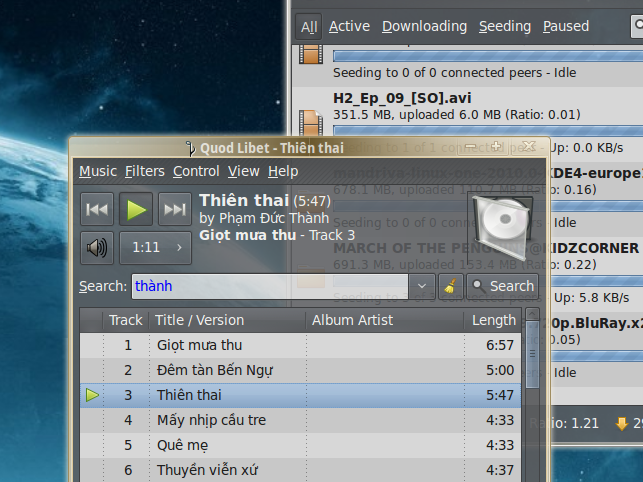Minimize the Quod Libet window
The width and height of the screenshot is (643, 482).
[471, 146]
